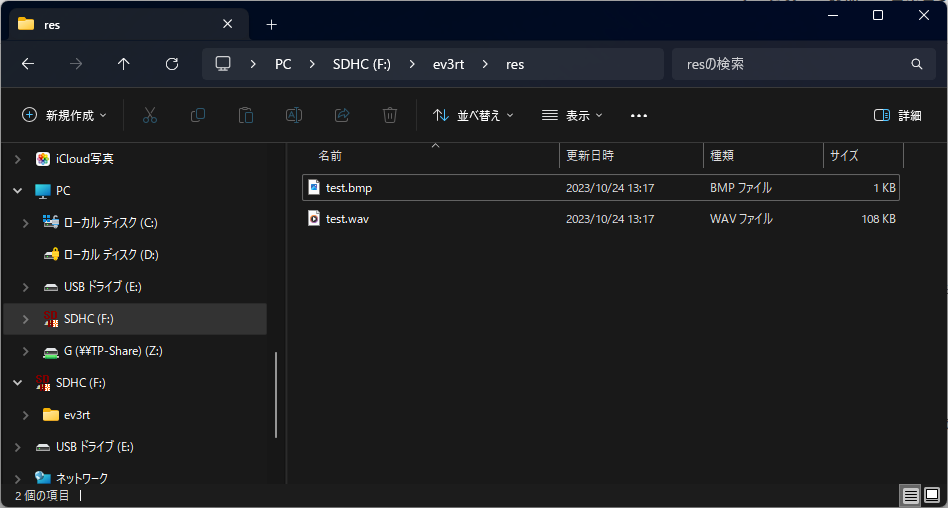Expand the ev3rt folder node
Image resolution: width=948 pixels, height=508 pixels.
point(25,415)
